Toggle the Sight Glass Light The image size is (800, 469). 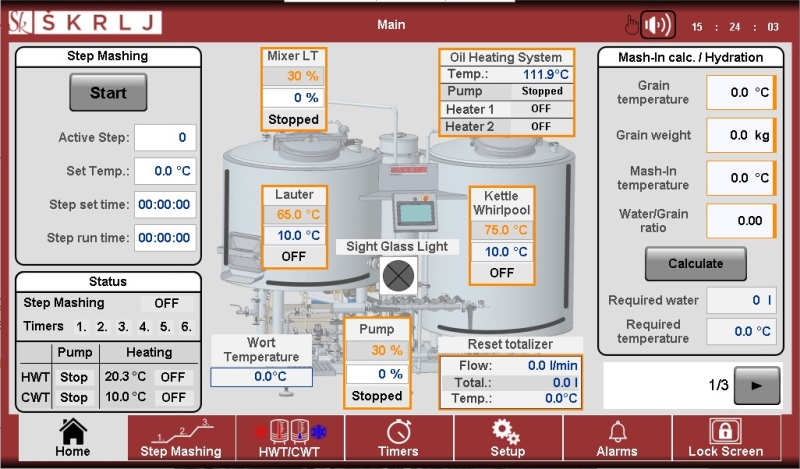tap(397, 274)
